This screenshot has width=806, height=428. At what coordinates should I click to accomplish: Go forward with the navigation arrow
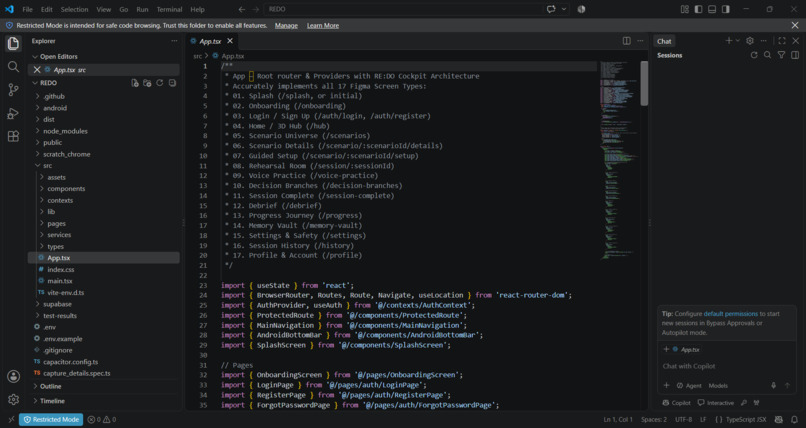(x=256, y=9)
